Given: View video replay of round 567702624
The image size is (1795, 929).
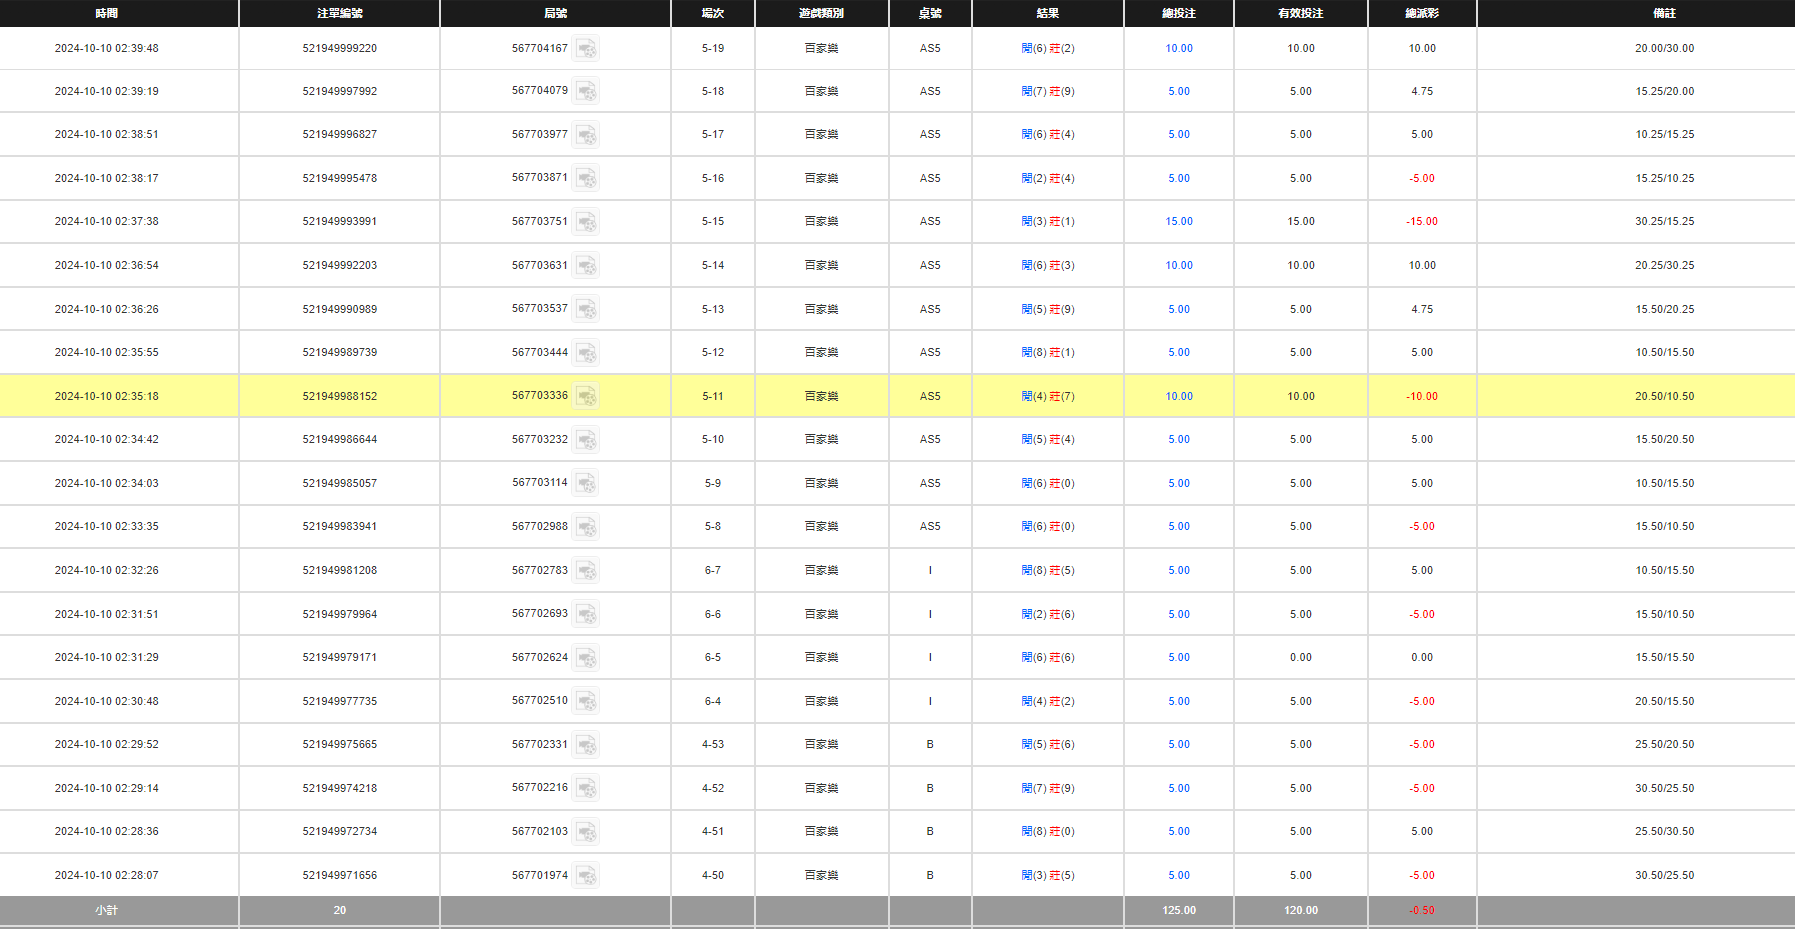Looking at the screenshot, I should click(x=586, y=658).
